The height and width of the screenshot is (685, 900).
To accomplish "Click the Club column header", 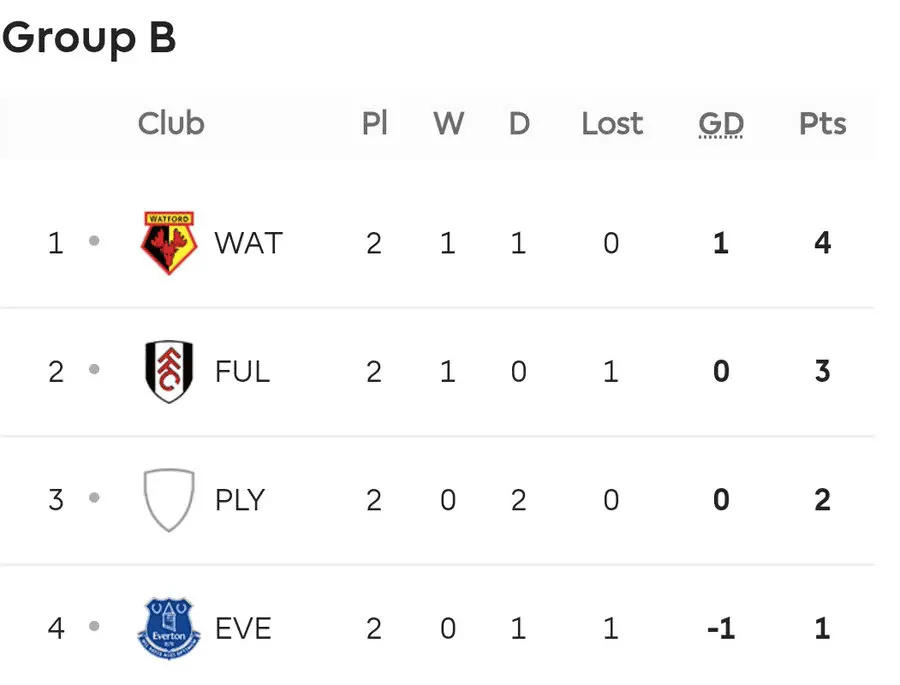I will click(x=171, y=123).
